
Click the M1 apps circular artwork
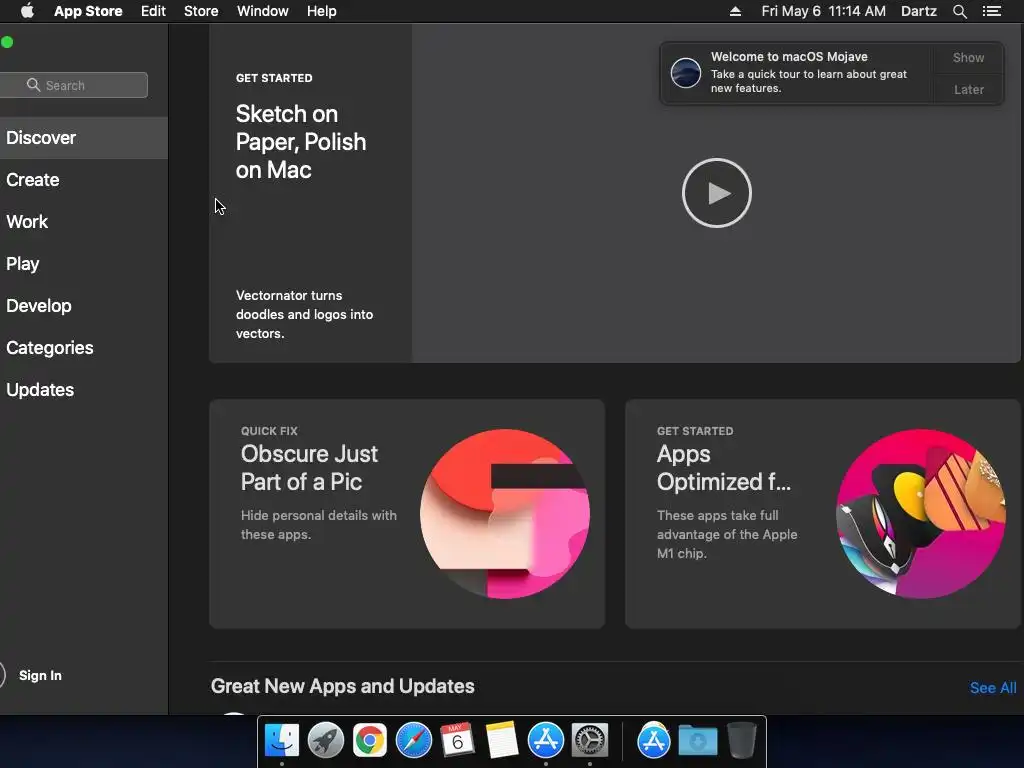pos(921,514)
